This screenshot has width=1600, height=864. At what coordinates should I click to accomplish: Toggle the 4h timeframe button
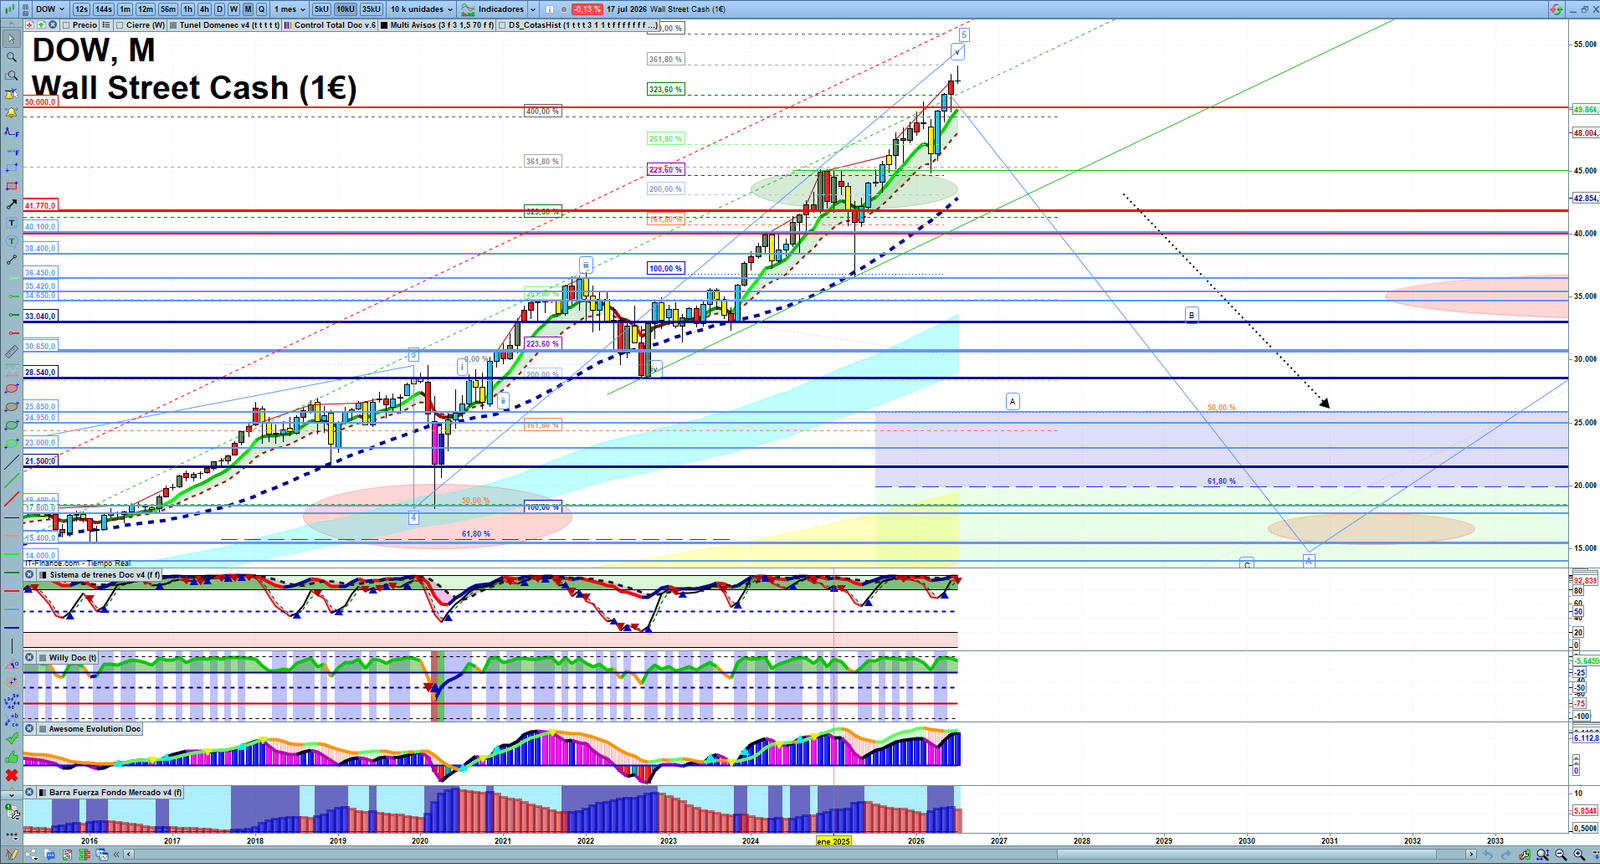click(x=204, y=9)
